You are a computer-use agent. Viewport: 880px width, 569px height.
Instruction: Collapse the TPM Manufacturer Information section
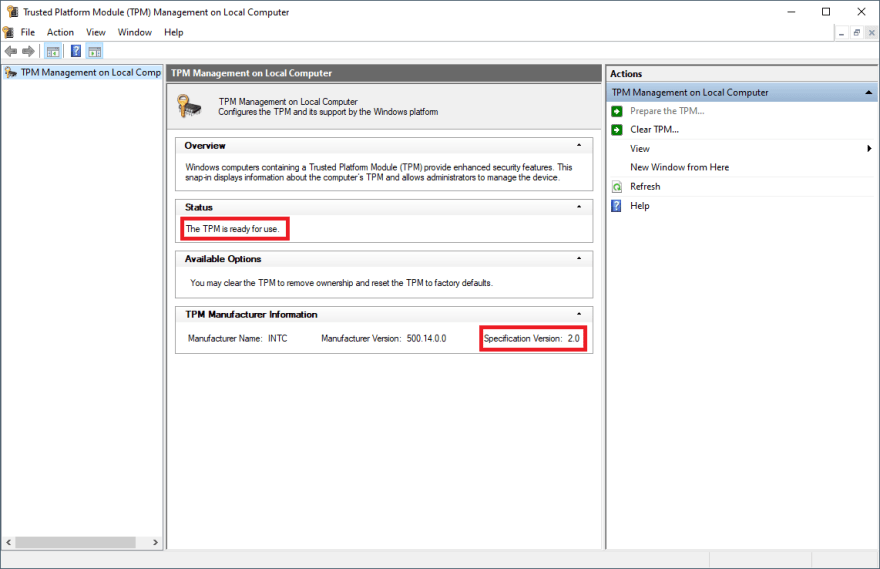(x=579, y=314)
